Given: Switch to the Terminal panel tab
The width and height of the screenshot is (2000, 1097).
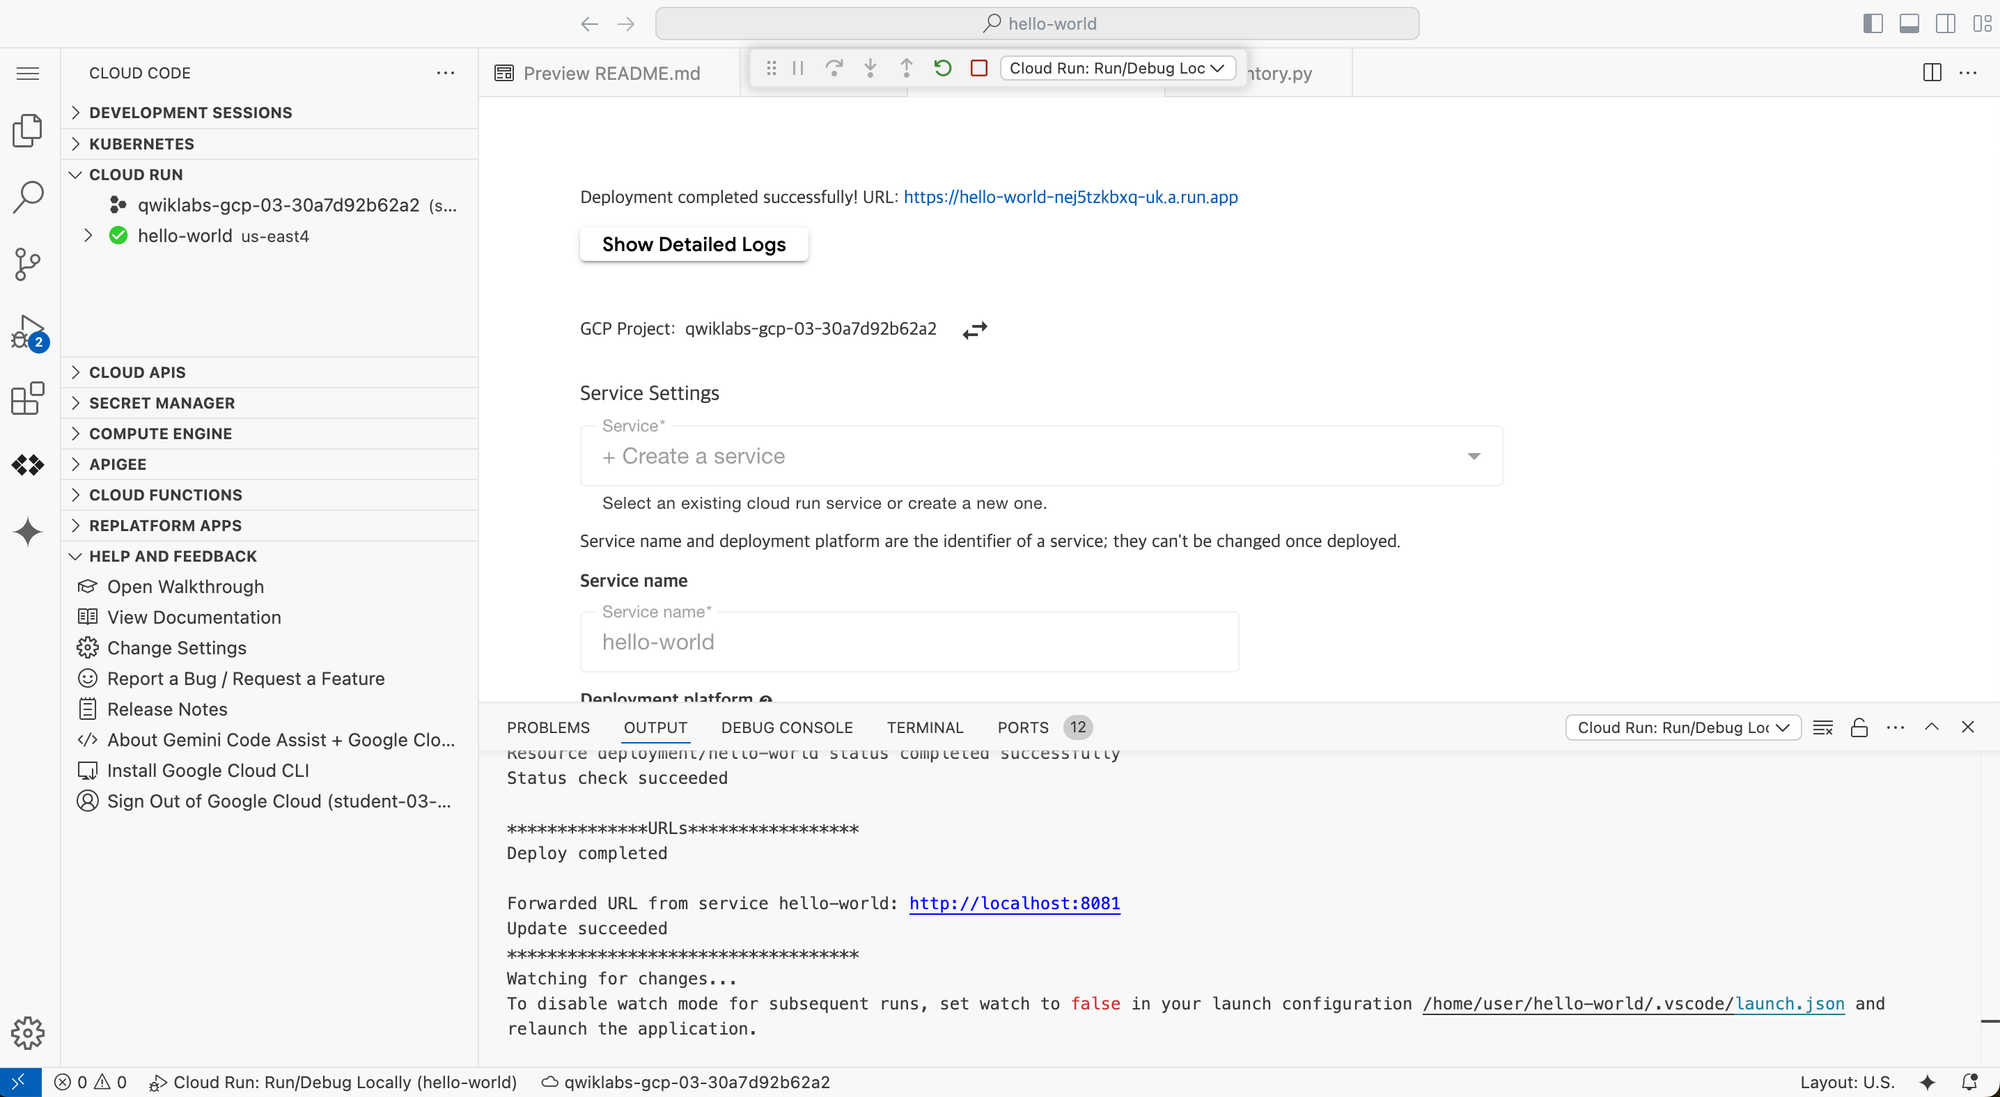Looking at the screenshot, I should 924,728.
